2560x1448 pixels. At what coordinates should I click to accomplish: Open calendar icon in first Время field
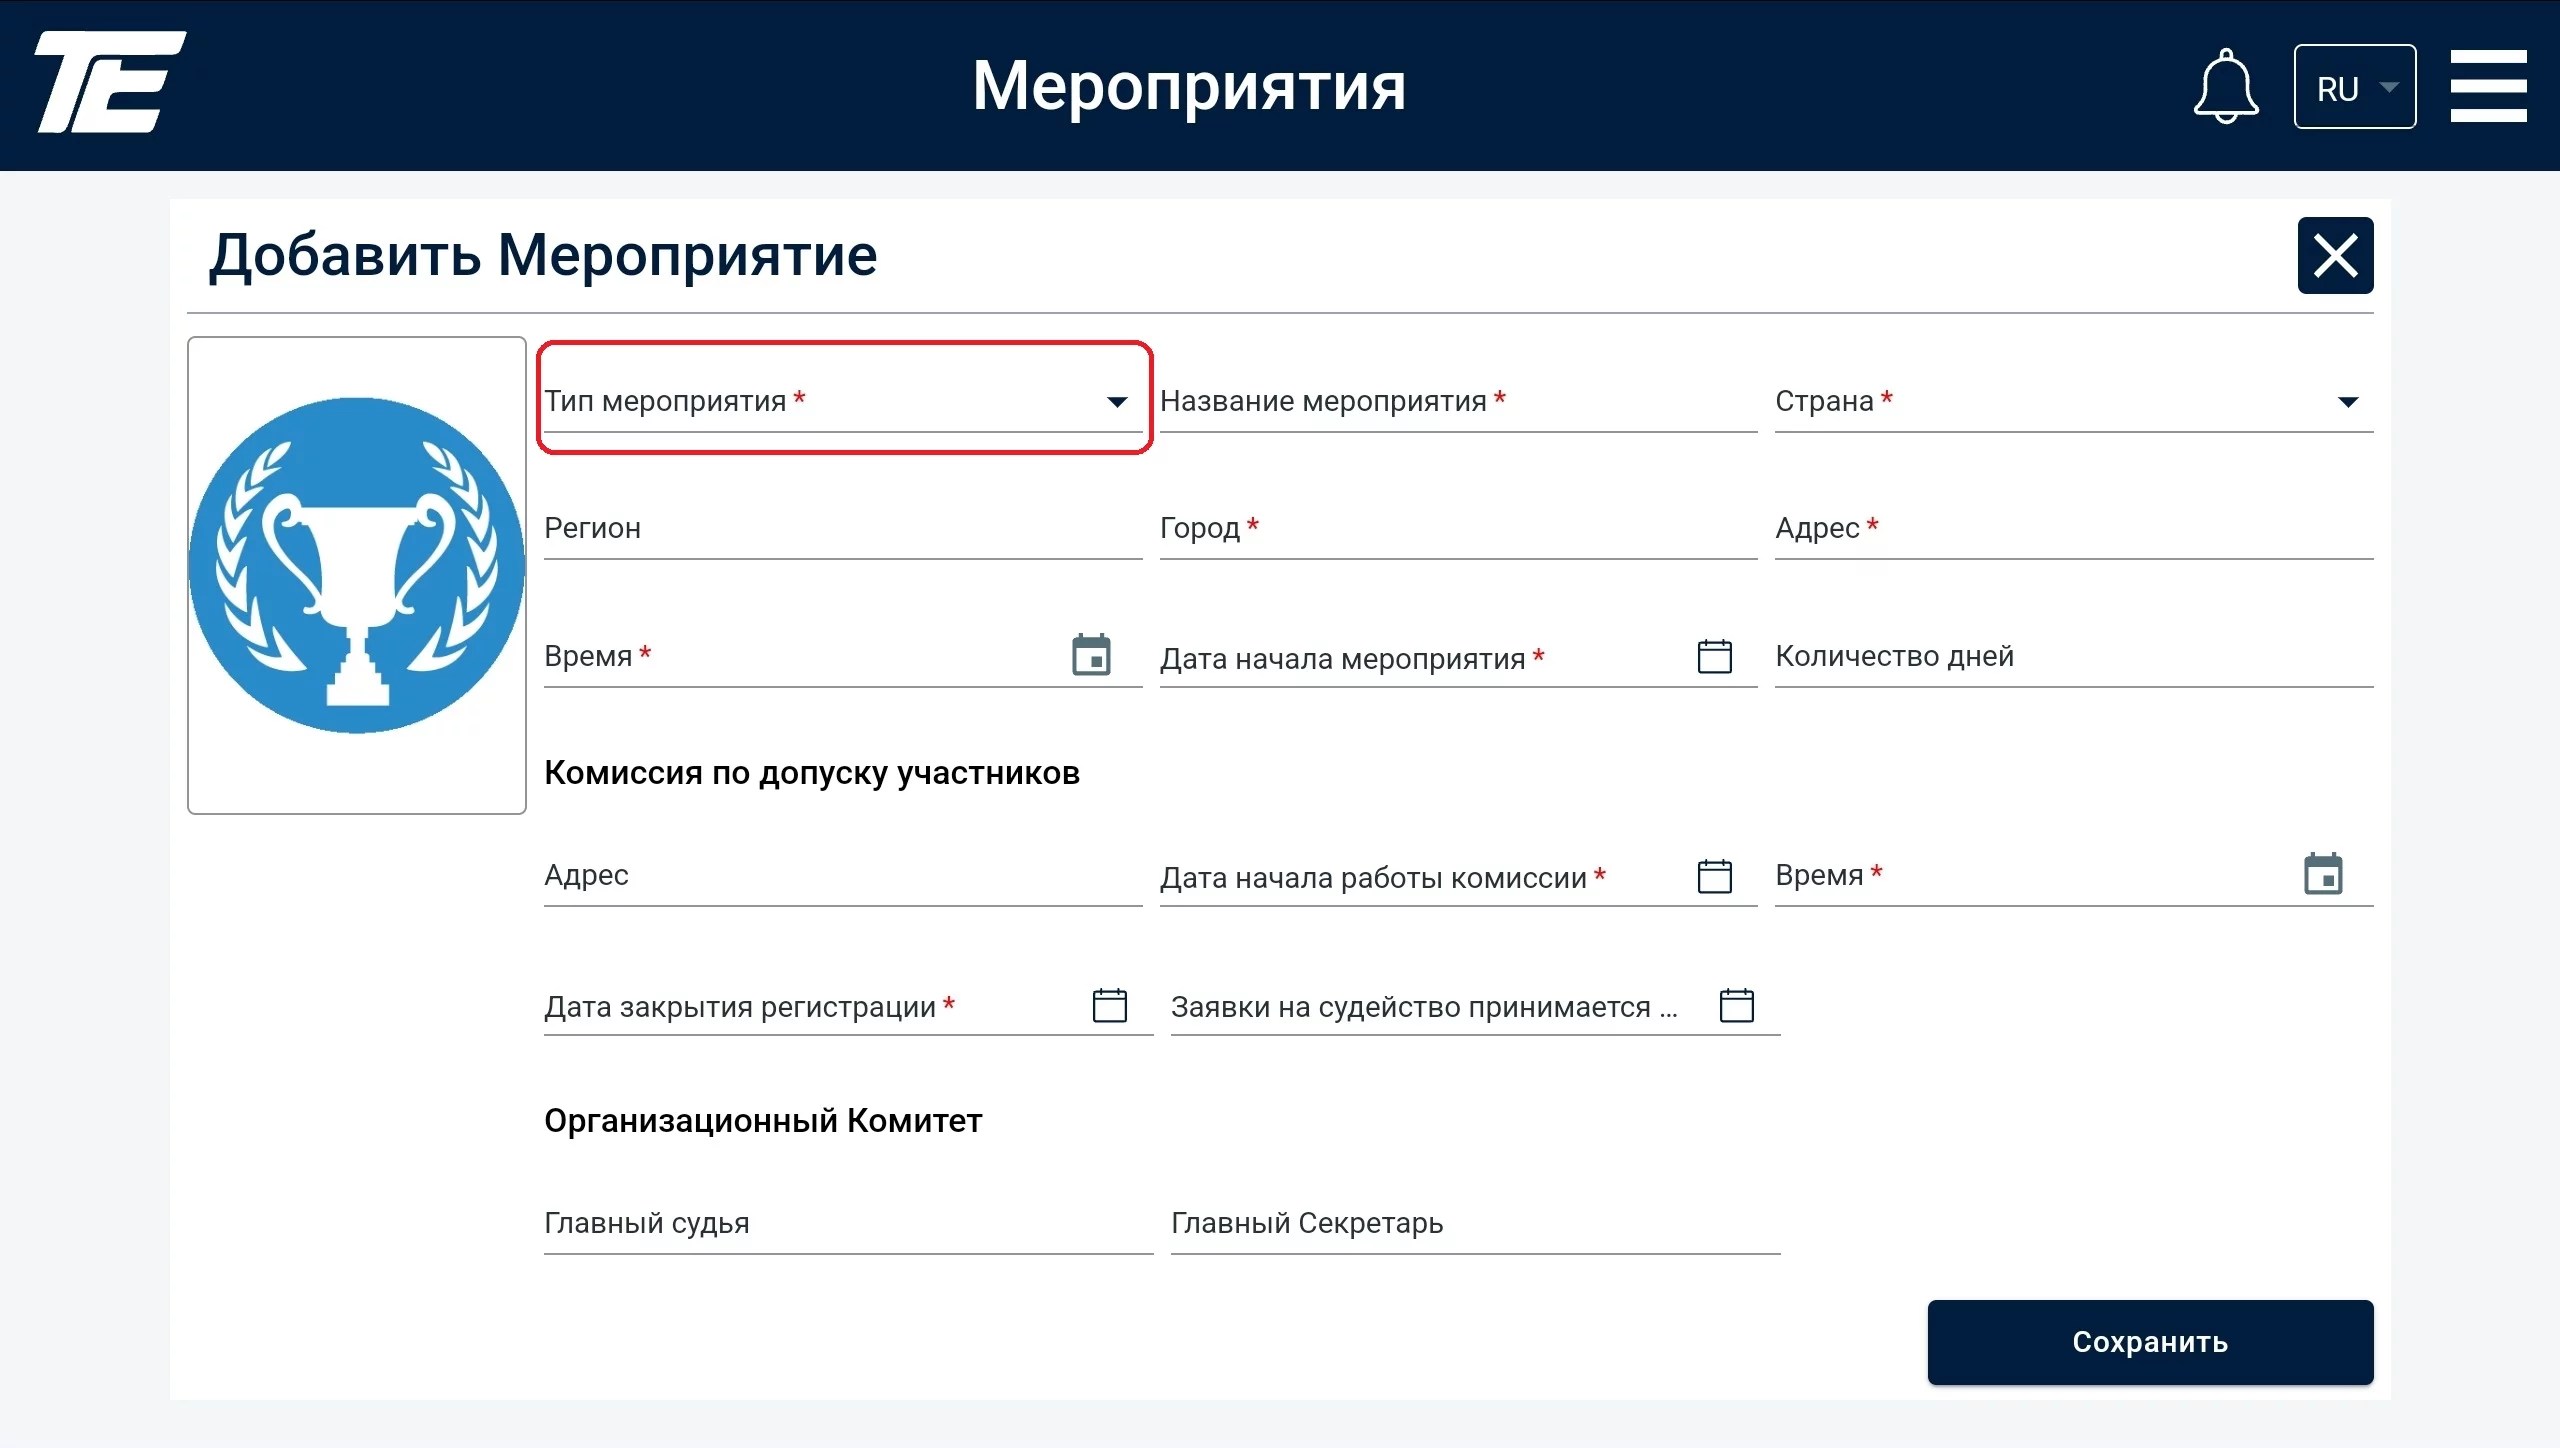[x=1091, y=655]
